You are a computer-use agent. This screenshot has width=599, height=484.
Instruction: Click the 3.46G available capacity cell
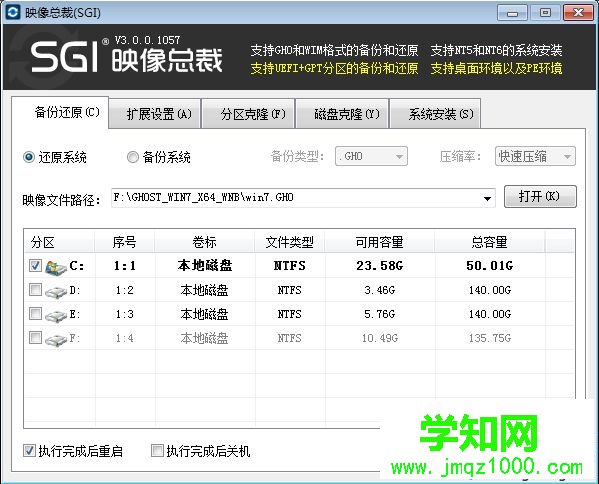pyautogui.click(x=380, y=290)
